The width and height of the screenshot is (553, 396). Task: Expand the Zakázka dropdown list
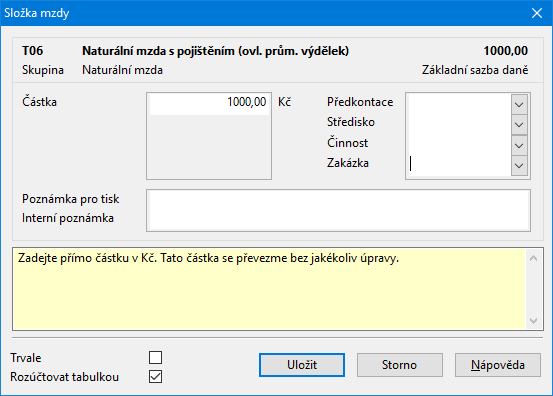coord(519,165)
